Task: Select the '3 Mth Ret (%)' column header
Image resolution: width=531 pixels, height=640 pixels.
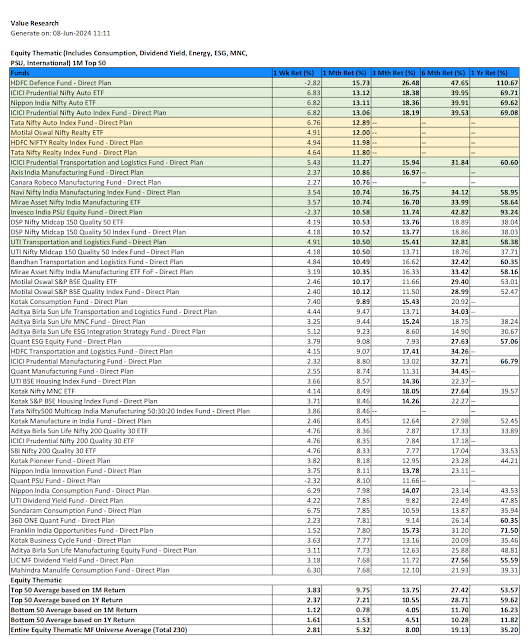Action: [395, 73]
